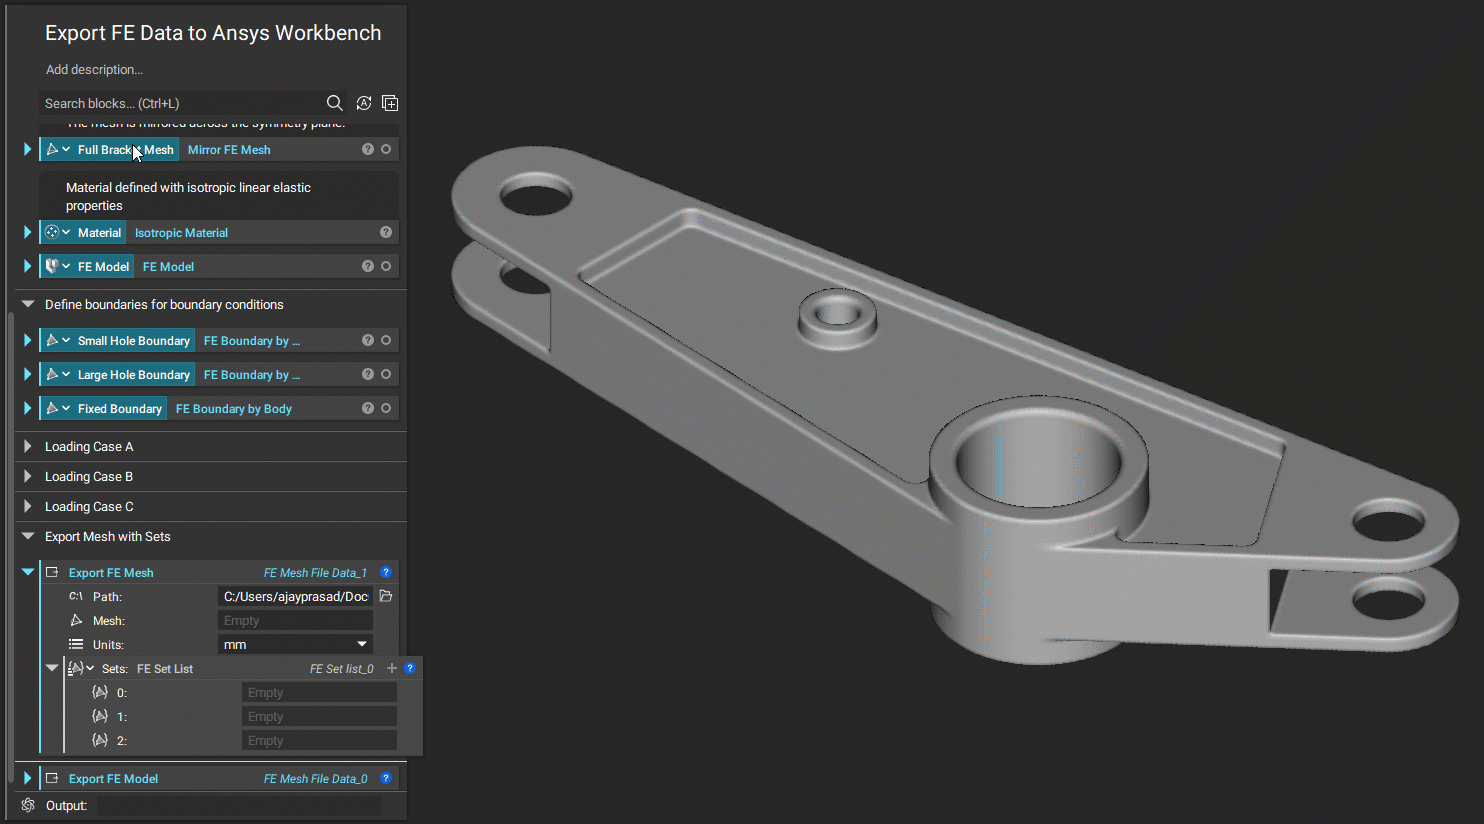Collapse the Sets FE Set List
This screenshot has width=1484, height=824.
point(52,668)
